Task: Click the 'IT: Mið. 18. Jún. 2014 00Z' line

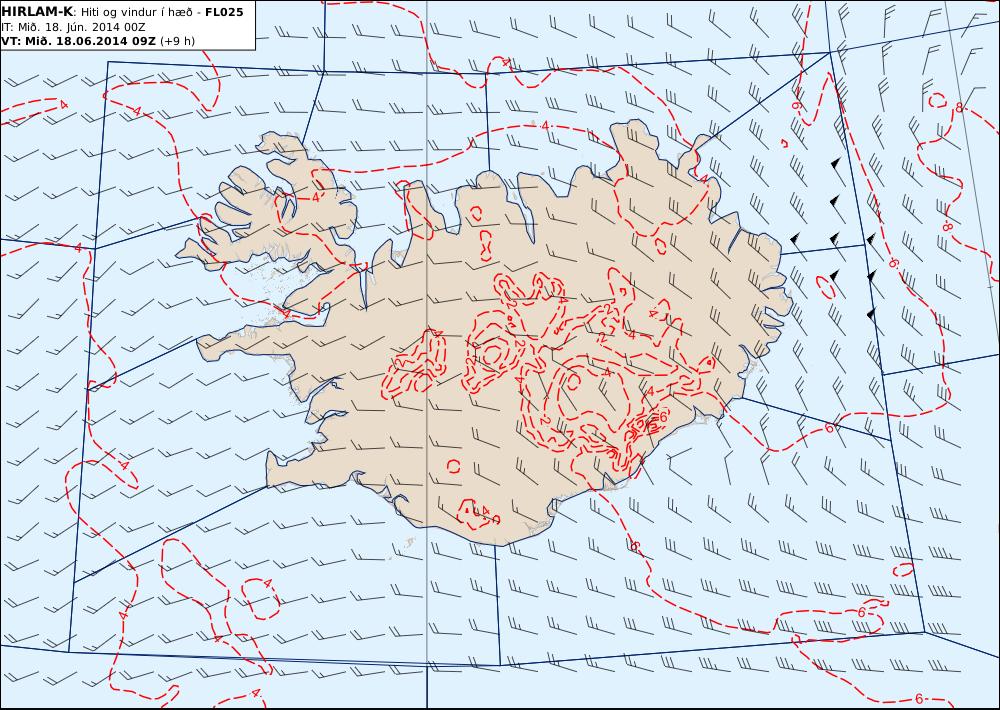Action: coord(73,27)
